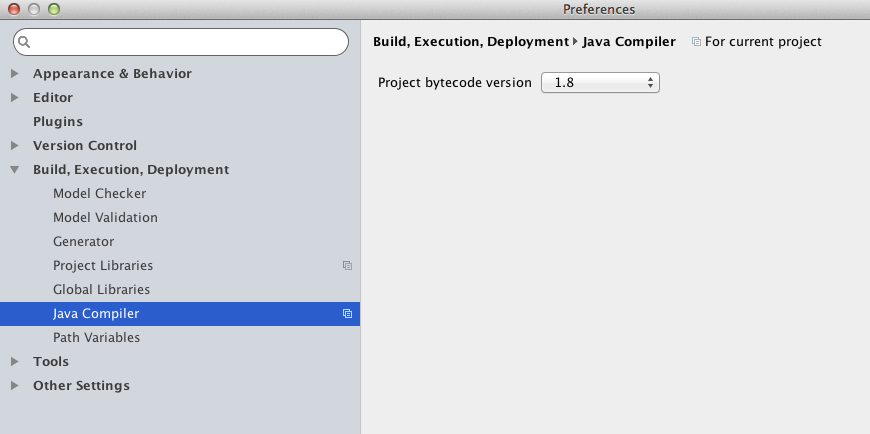Expand the Appearance & Behavior section
This screenshot has height=434, width=870.
tap(15, 73)
